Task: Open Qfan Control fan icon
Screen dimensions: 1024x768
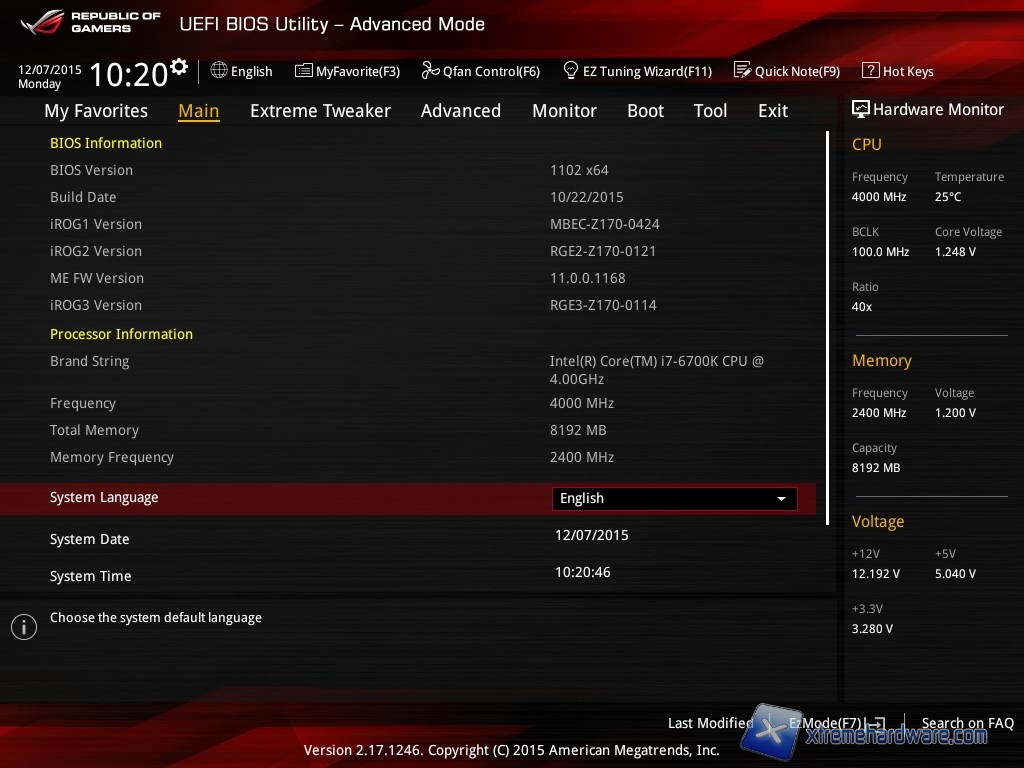Action: click(x=430, y=71)
